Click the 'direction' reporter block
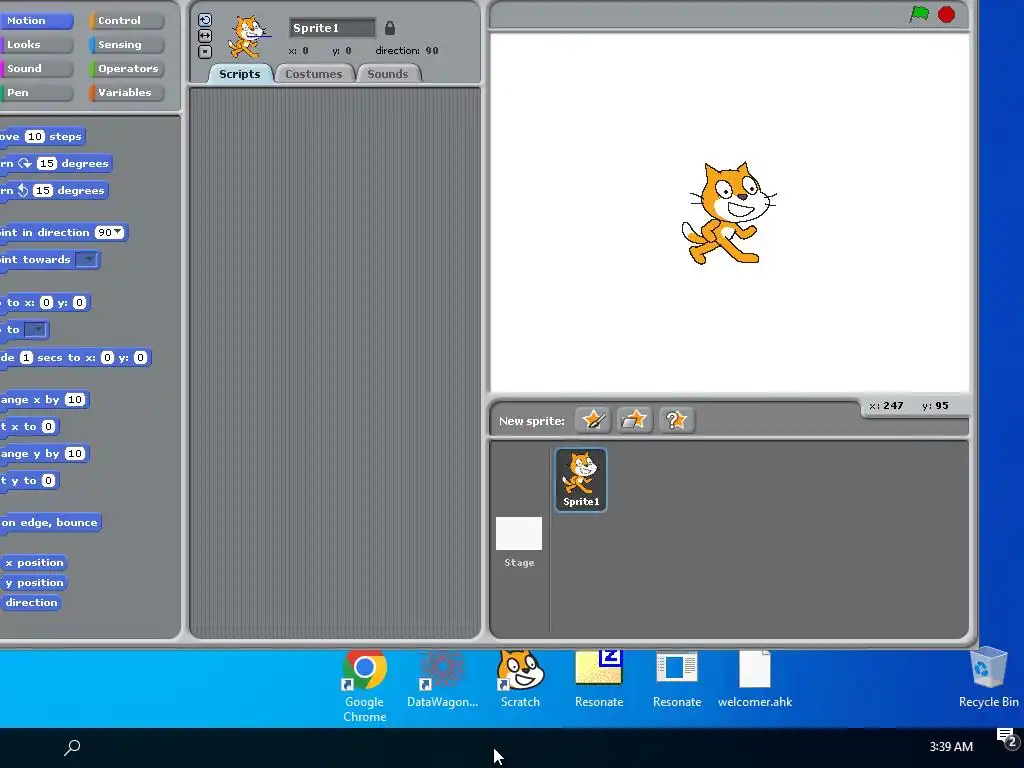The height and width of the screenshot is (768, 1024). coord(31,603)
